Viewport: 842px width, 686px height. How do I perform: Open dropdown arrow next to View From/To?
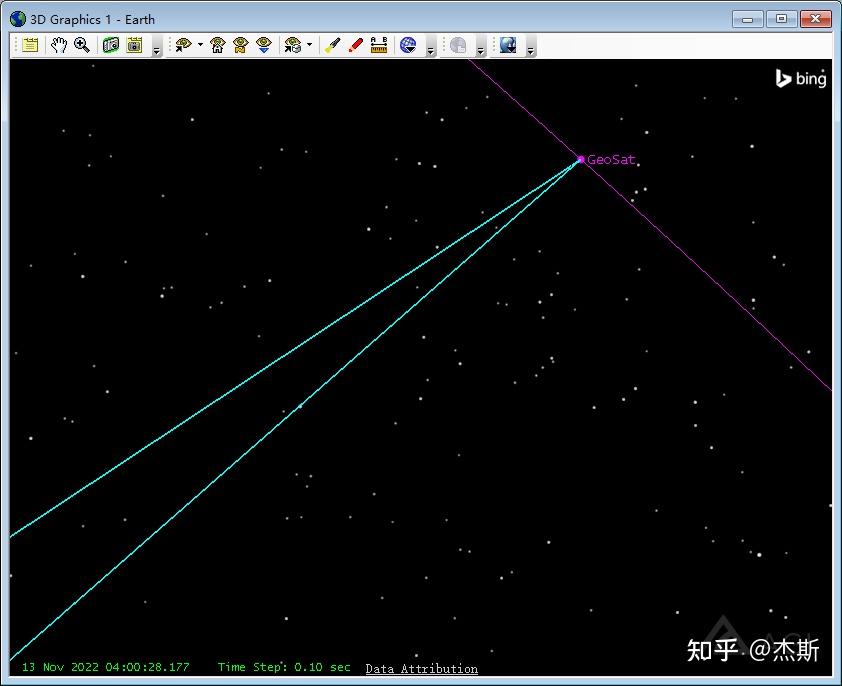200,45
